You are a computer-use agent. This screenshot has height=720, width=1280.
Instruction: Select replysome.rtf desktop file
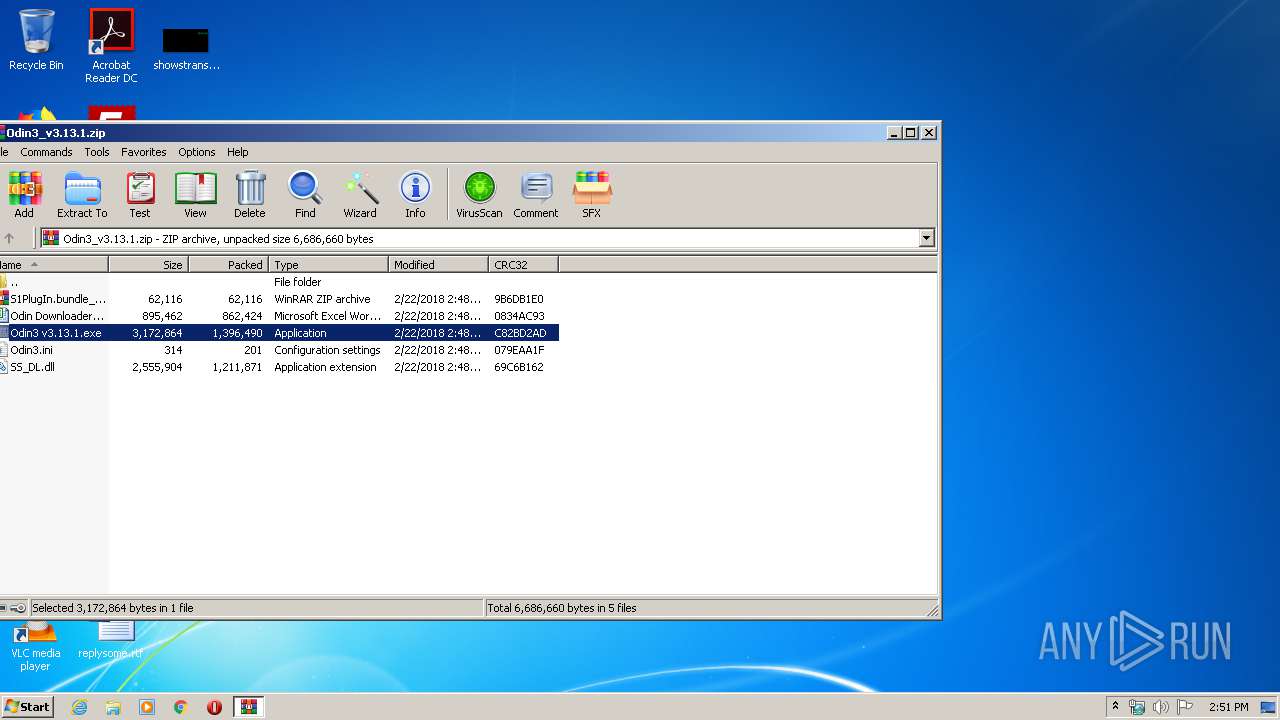click(111, 640)
